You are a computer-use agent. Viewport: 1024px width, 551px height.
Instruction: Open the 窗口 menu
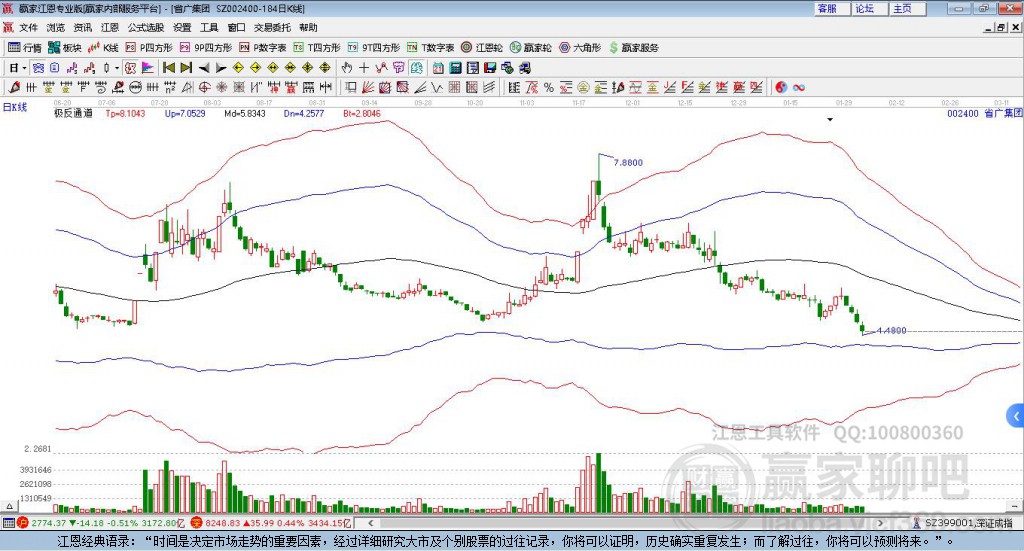click(x=236, y=27)
